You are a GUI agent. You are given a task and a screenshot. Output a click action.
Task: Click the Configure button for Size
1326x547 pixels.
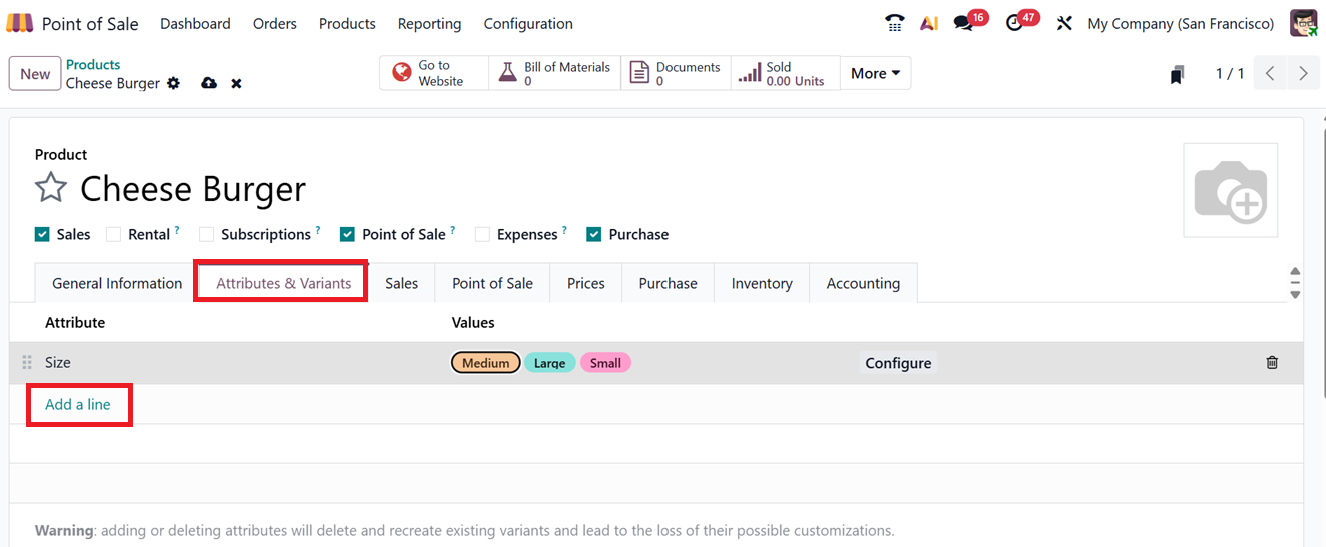click(x=898, y=363)
